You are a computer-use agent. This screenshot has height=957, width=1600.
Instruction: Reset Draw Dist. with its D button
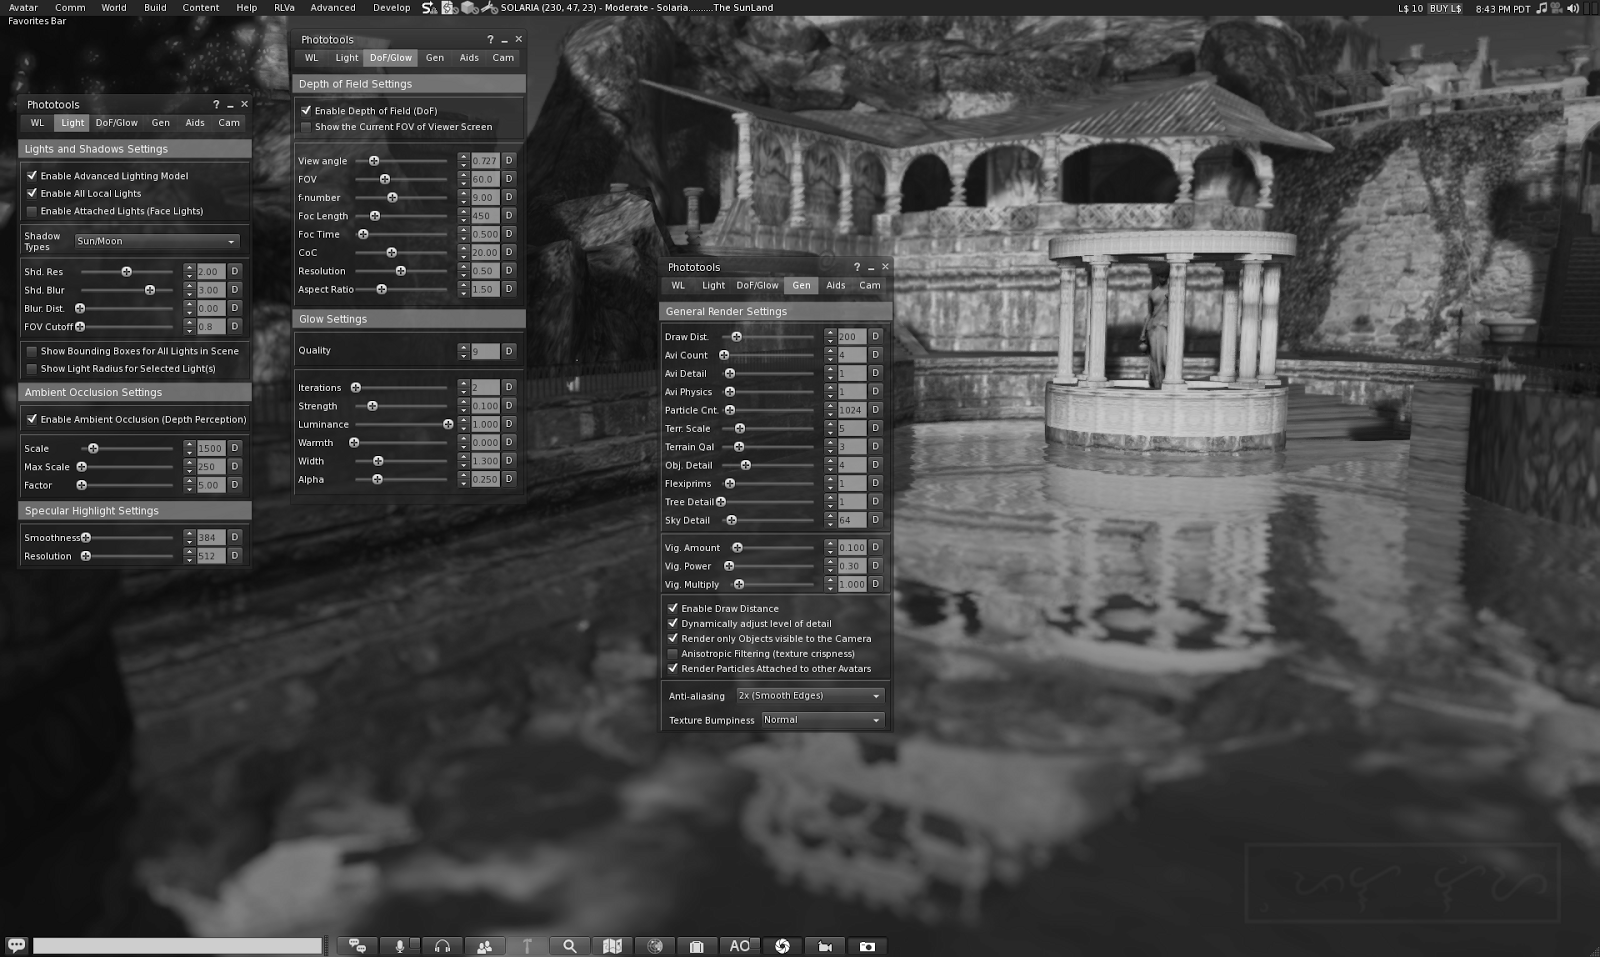[876, 336]
